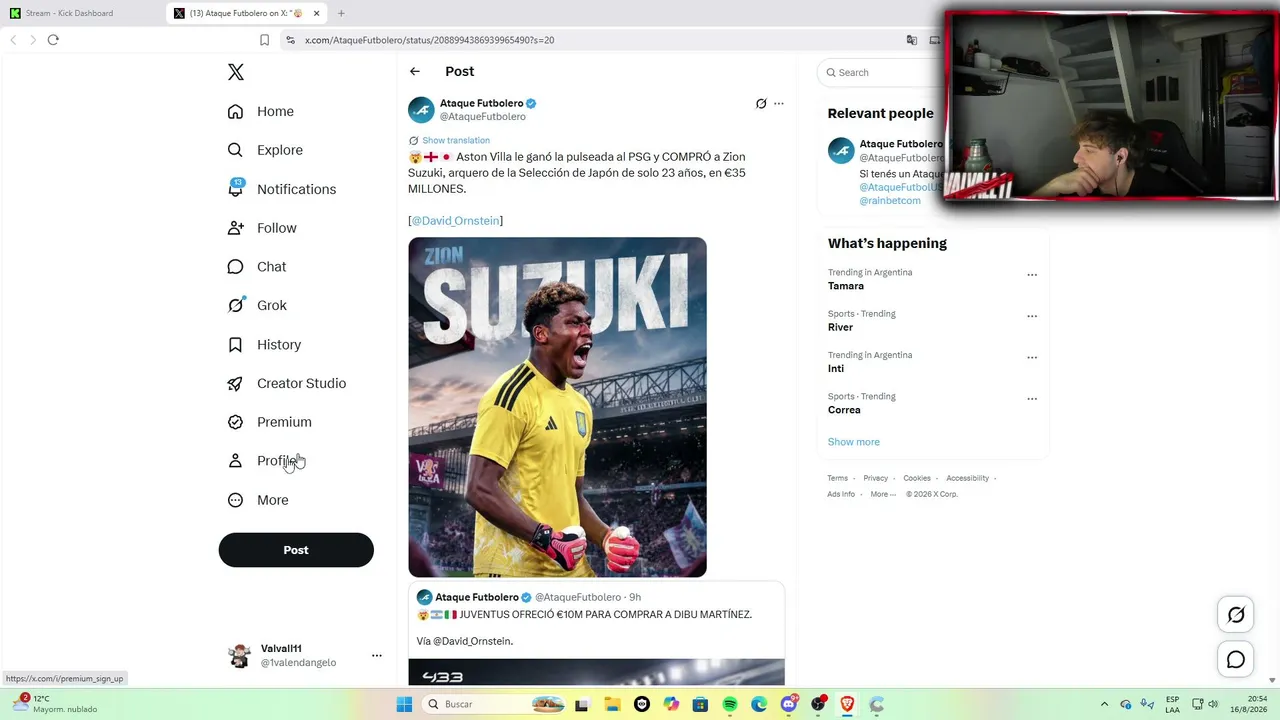Open the @AtaqueFutbolero handle on main post
The image size is (1280, 720).
coord(483,117)
